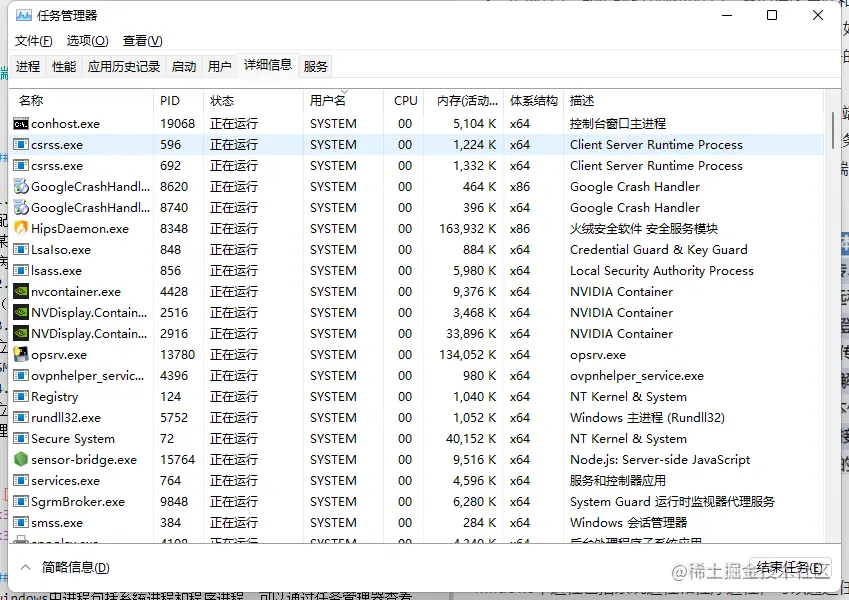
Task: Click the lsass.exe process icon
Action: 21,271
